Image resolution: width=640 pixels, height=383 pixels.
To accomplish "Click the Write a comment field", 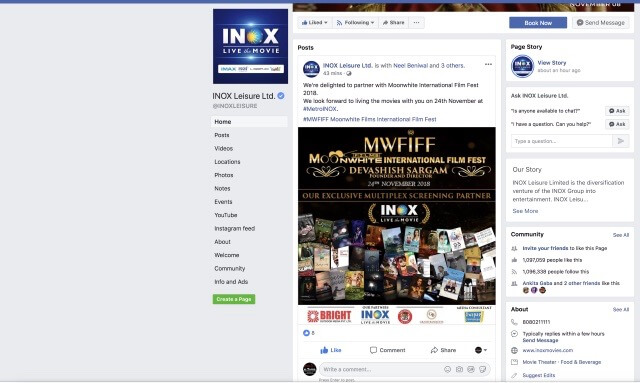I will (405, 370).
